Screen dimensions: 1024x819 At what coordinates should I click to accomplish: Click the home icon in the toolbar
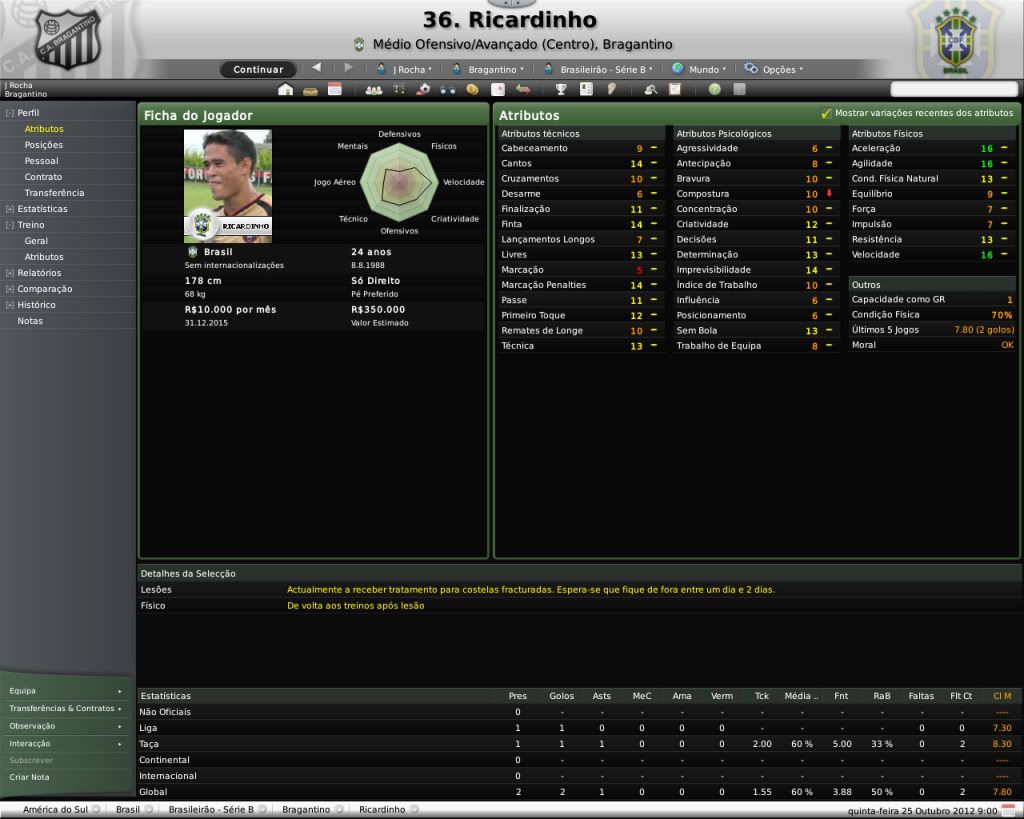tap(286, 89)
